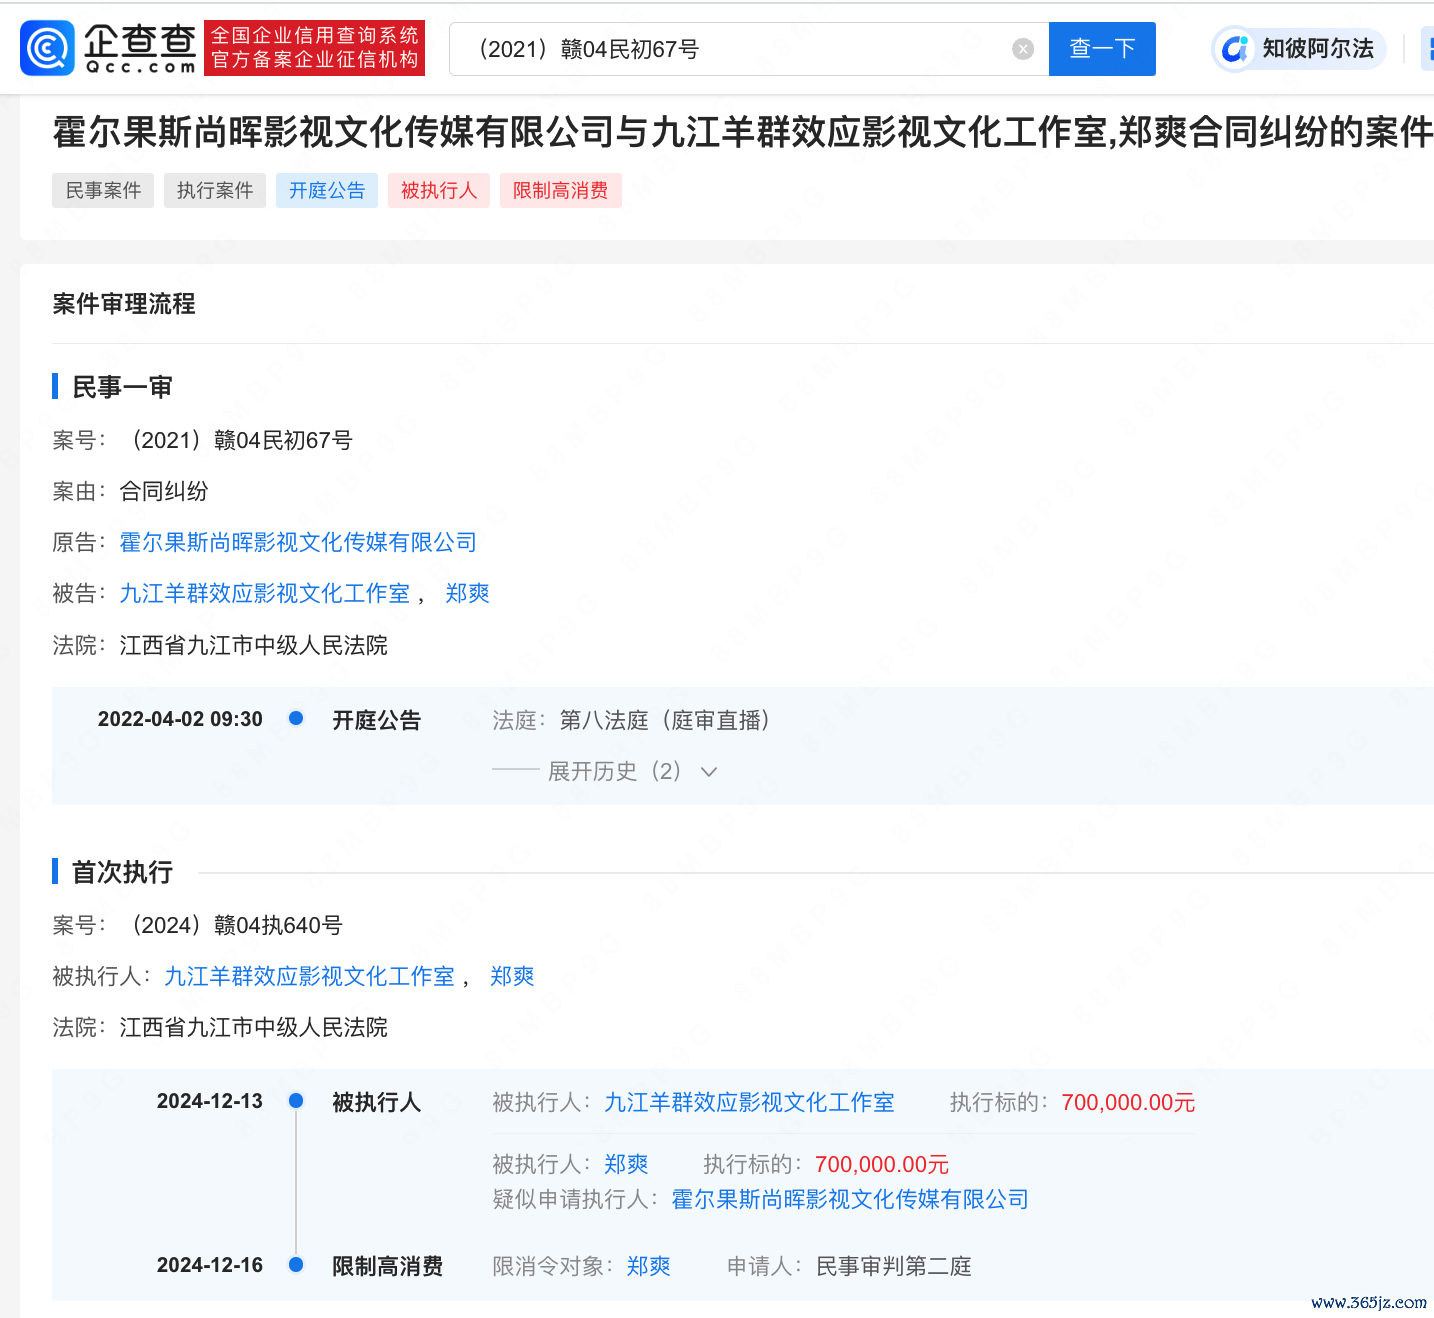Open 郑爽 link in 首次执行 被执行人 row
The width and height of the screenshot is (1434, 1318).
coord(512,976)
